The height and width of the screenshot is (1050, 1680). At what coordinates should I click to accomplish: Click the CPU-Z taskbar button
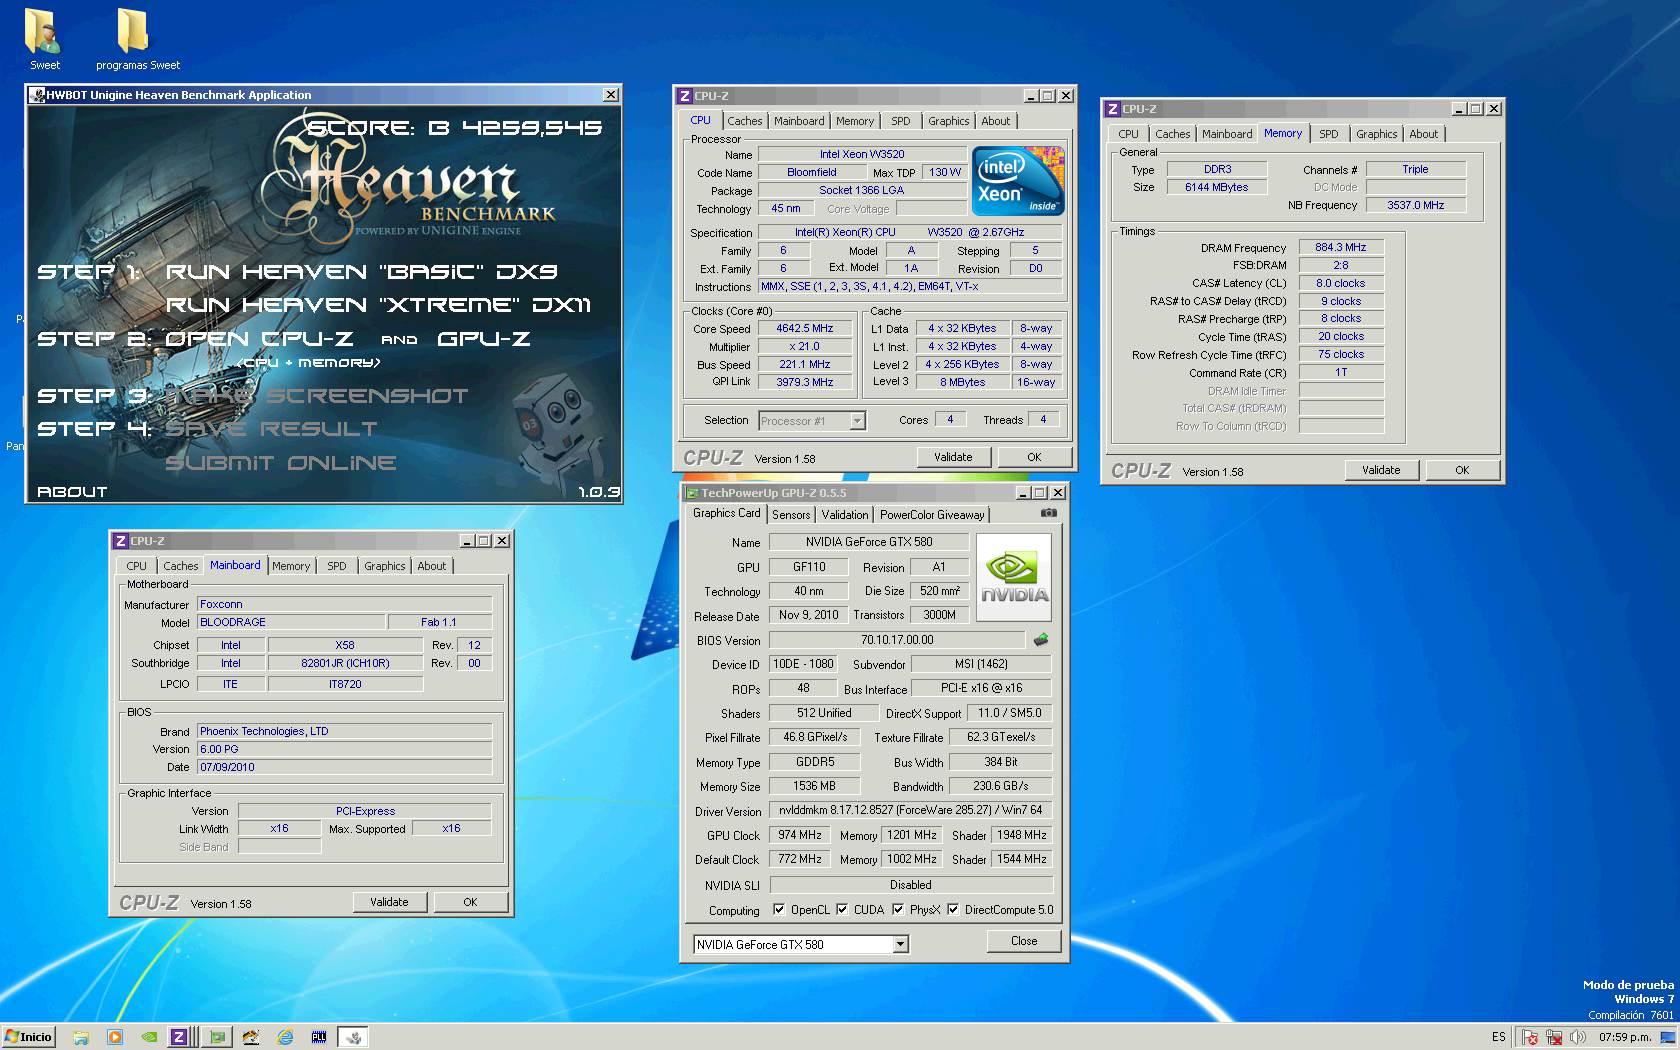(x=180, y=1037)
